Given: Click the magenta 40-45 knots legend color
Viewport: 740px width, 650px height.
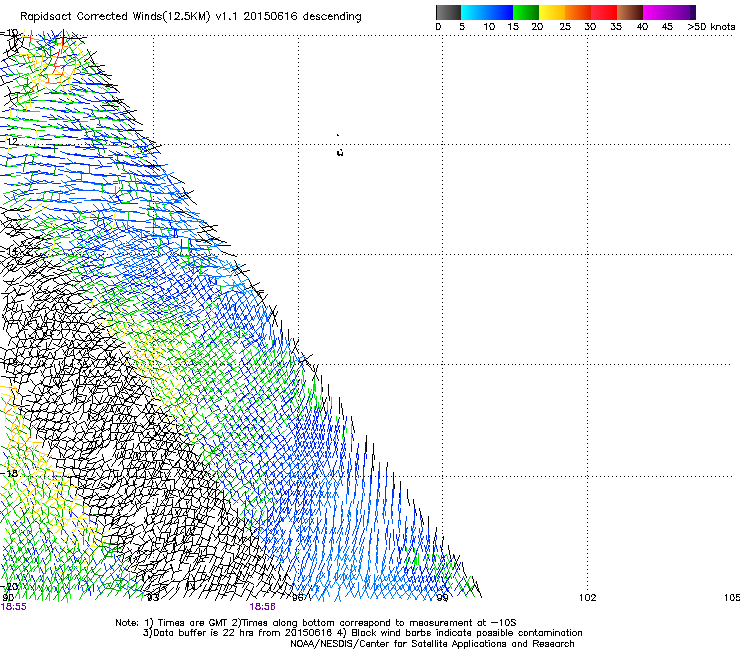Looking at the screenshot, I should pos(656,12).
